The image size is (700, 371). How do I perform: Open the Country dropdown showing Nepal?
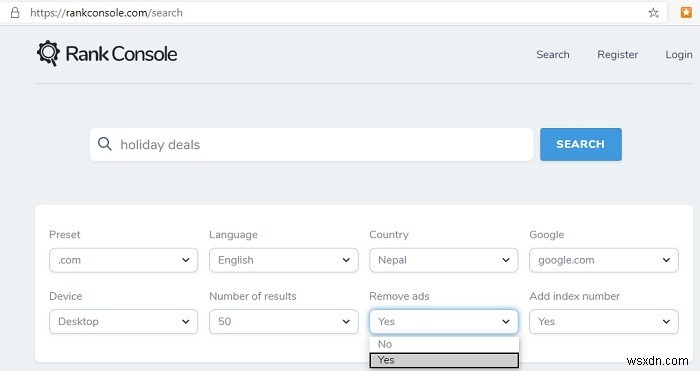(x=443, y=260)
